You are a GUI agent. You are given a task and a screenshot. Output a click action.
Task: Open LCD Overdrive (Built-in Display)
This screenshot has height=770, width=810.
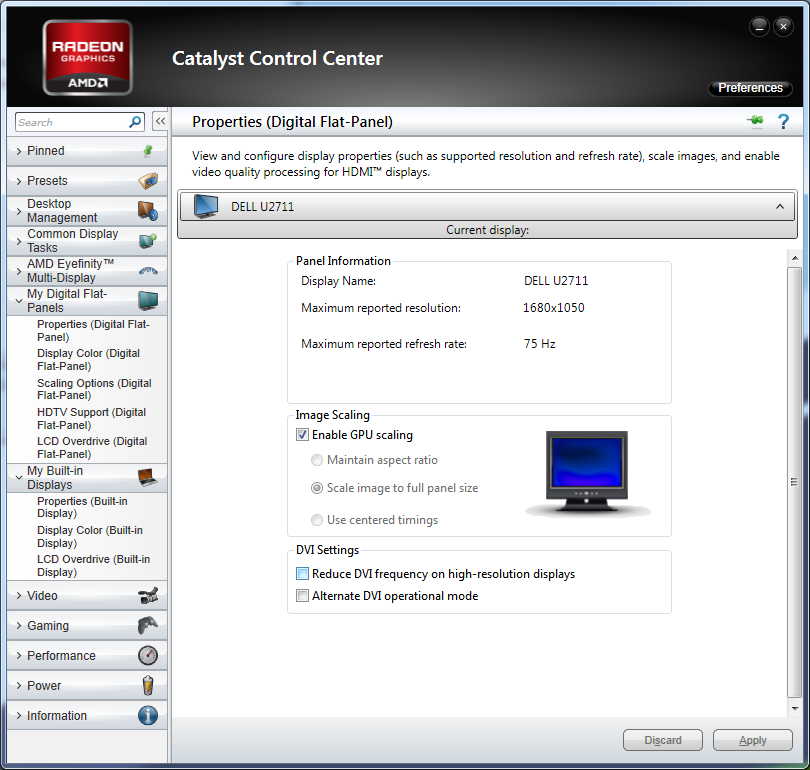click(x=94, y=565)
